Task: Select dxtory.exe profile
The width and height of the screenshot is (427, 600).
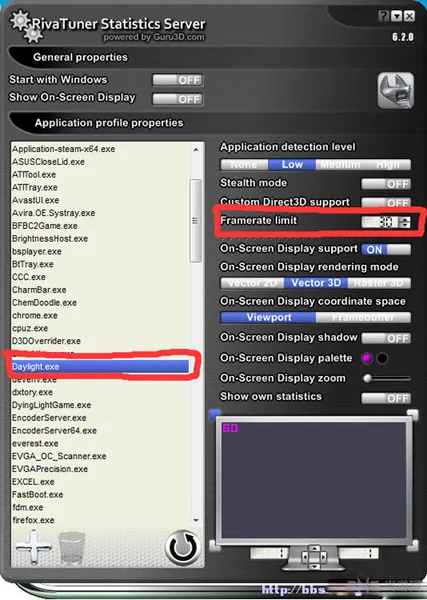Action: (33, 392)
